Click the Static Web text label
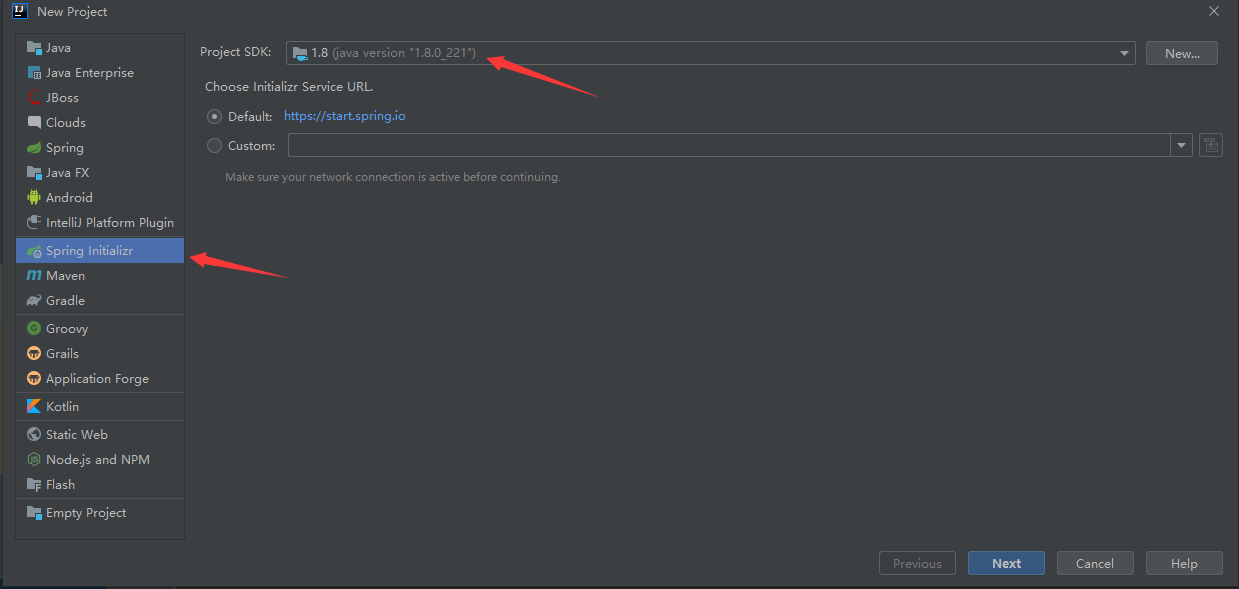Screen dimensions: 1239x589 tap(77, 435)
